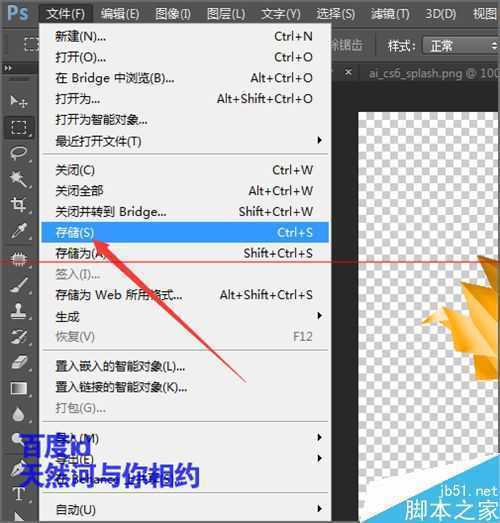Select the Crop tool
Viewport: 500px width, 523px height.
pos(18,204)
